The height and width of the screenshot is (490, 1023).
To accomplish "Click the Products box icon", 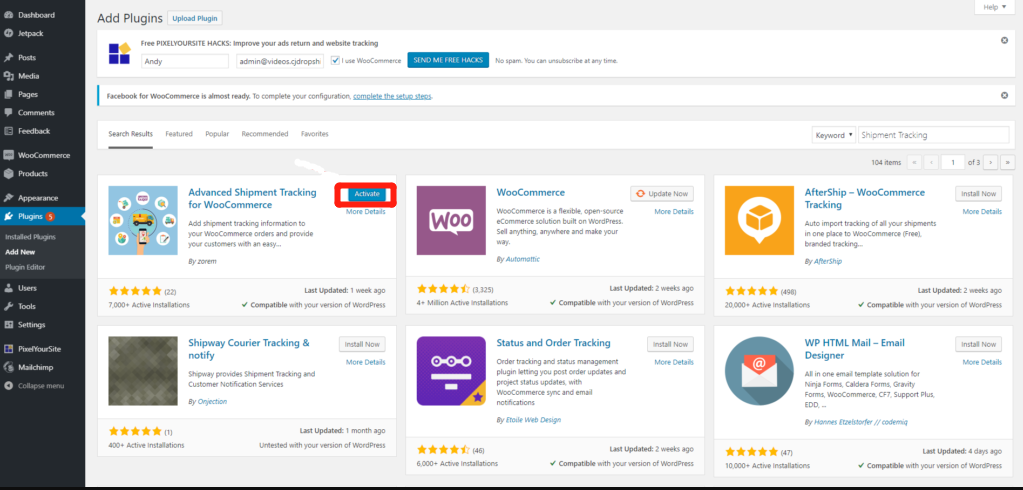I will click(x=8, y=174).
